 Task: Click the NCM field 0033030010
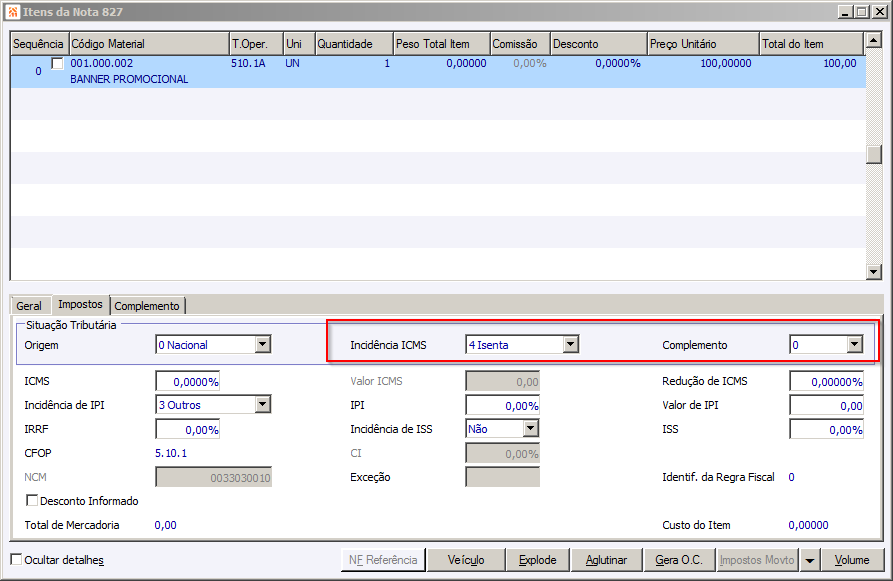click(x=214, y=477)
